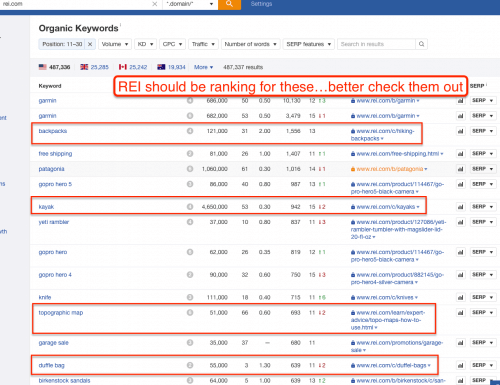The width and height of the screenshot is (500, 385).
Task: Open the keyword link knife
Action: [45, 297]
